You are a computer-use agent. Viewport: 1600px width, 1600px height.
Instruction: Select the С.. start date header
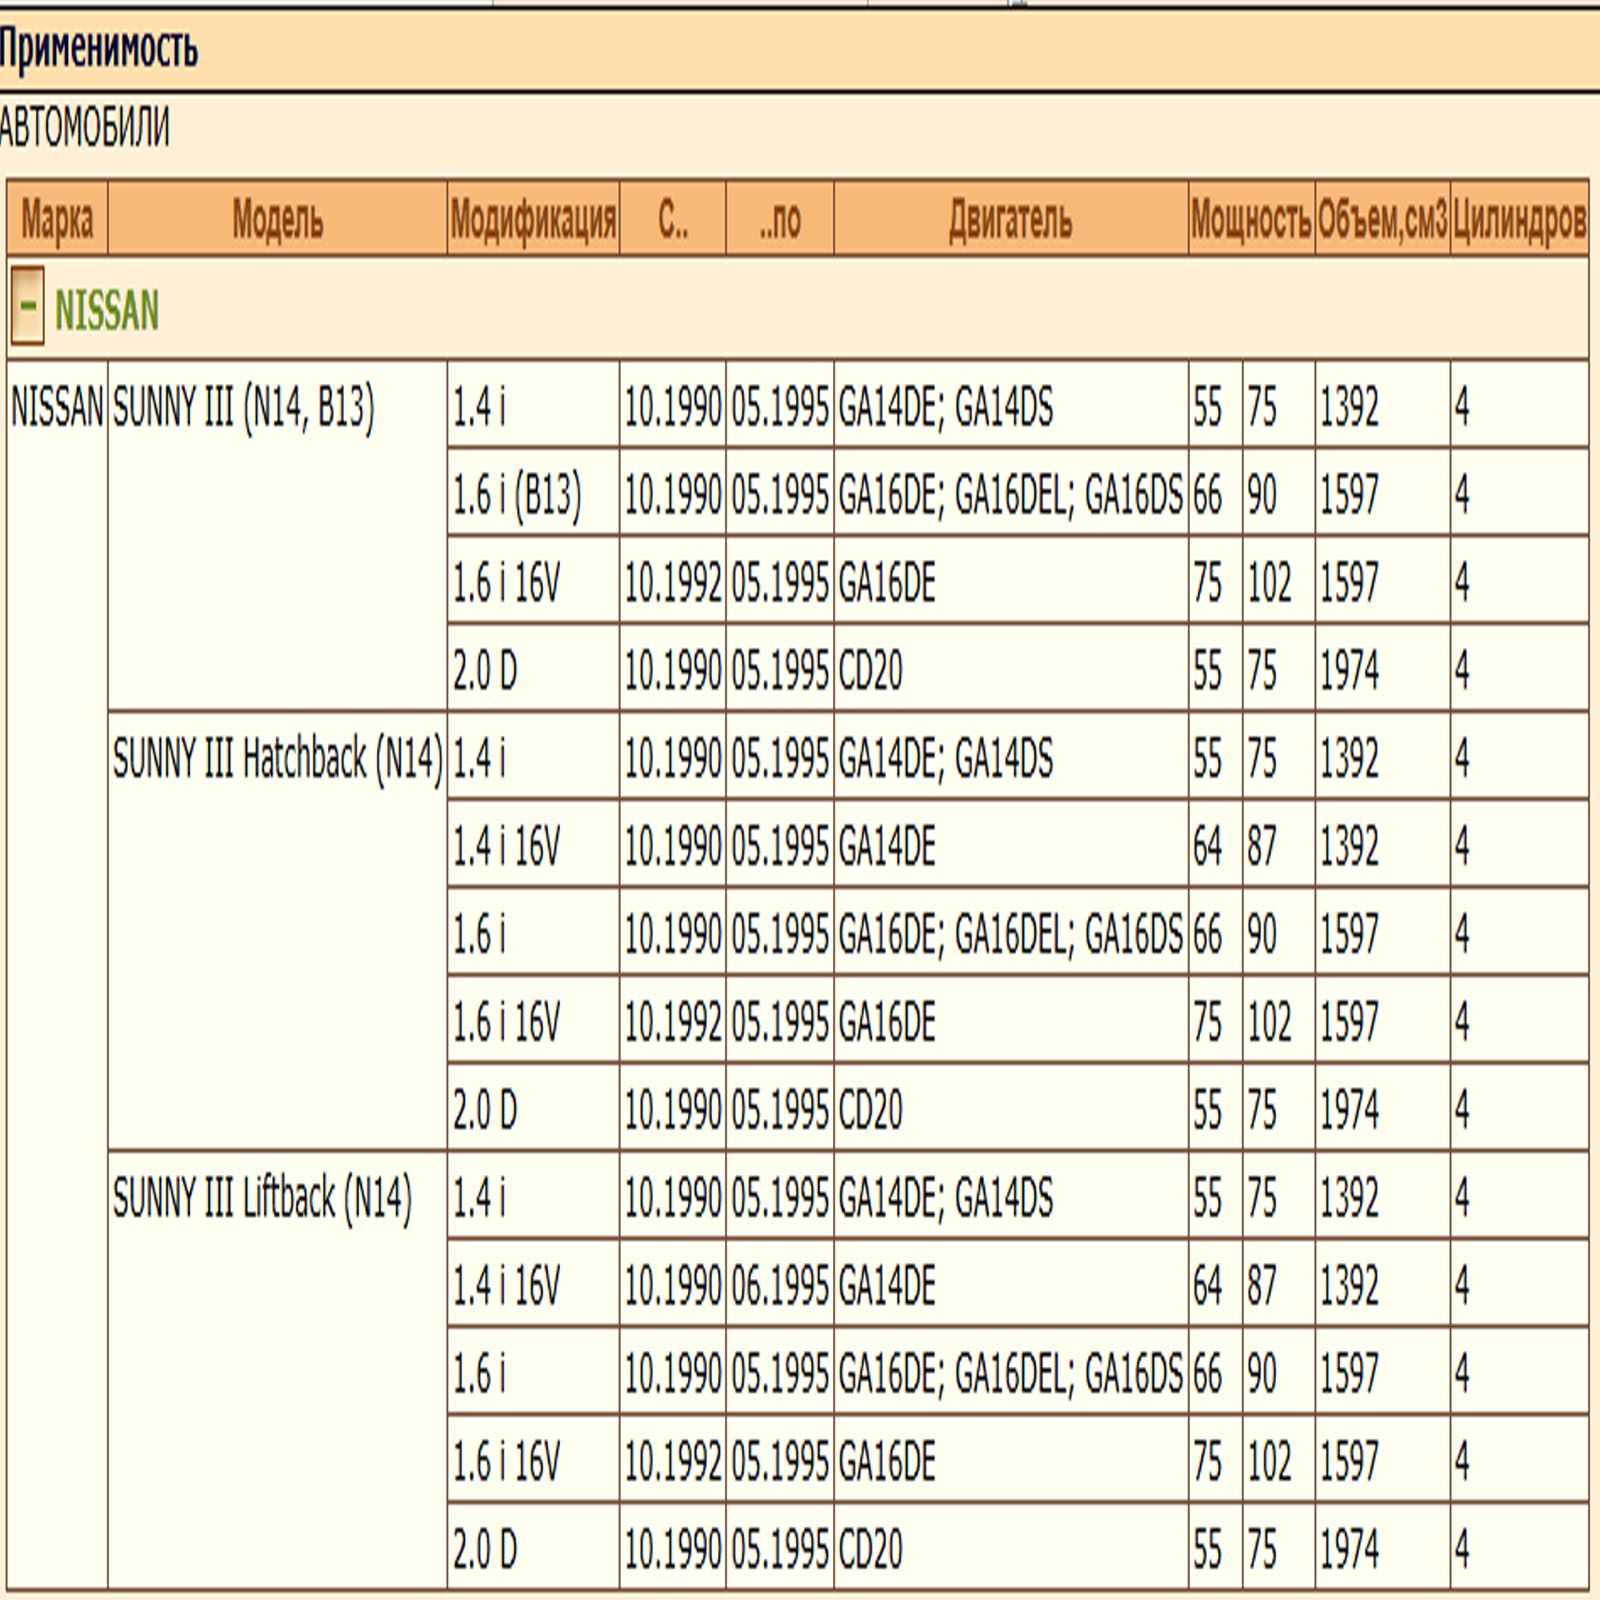pos(672,219)
